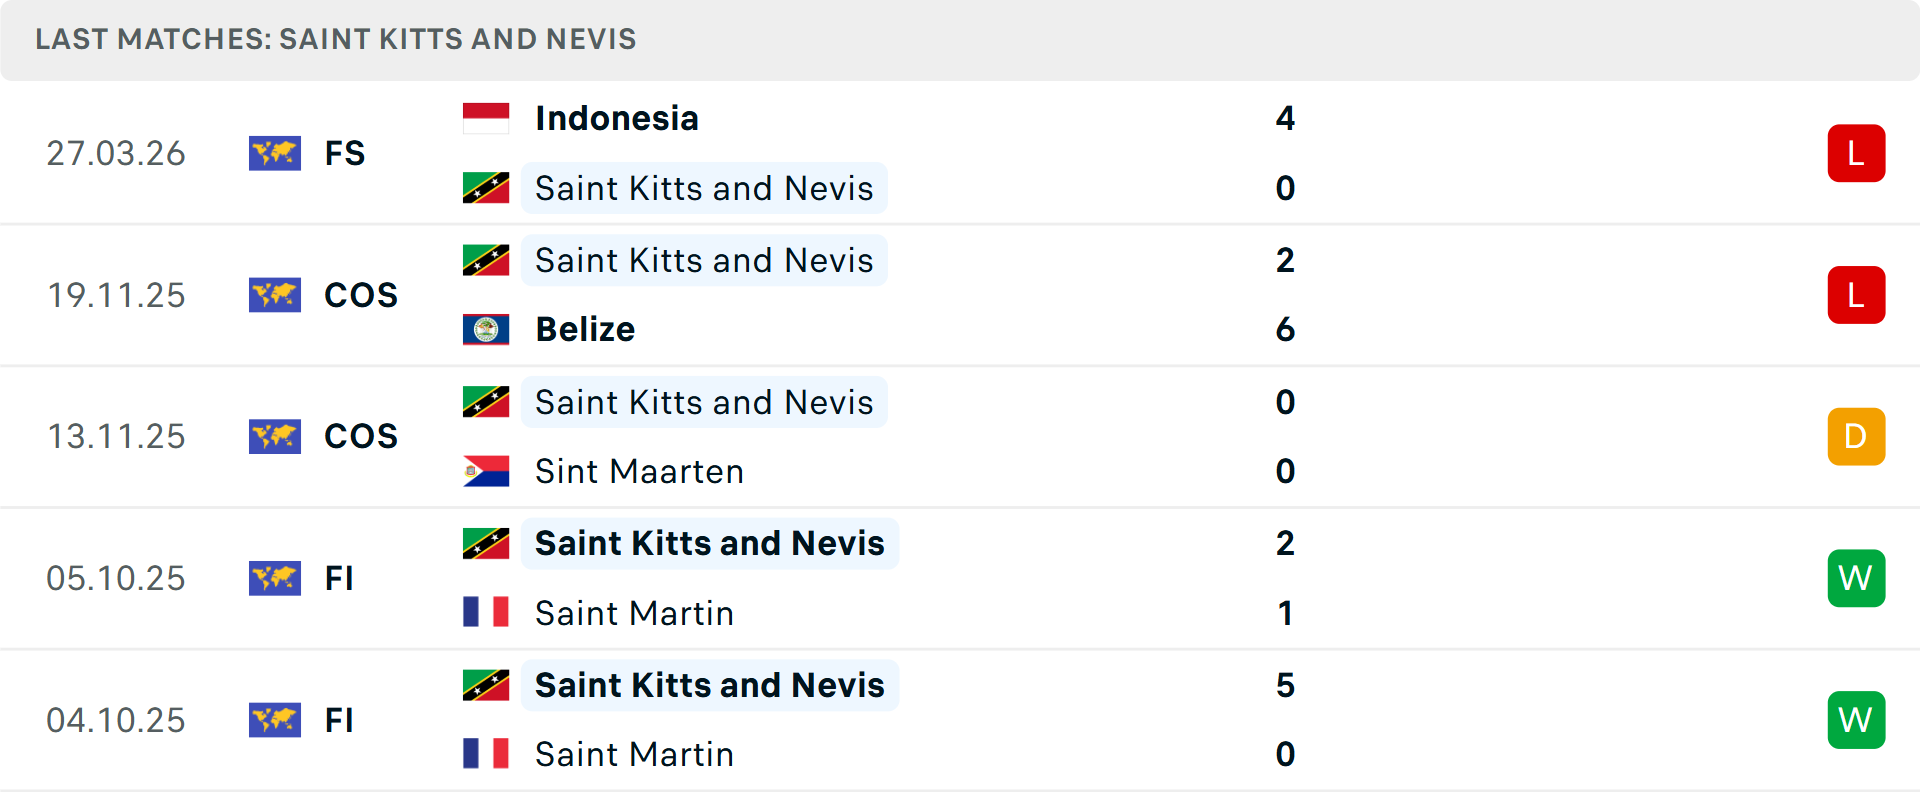1920x792 pixels.
Task: Open the Belize team link
Action: click(585, 329)
